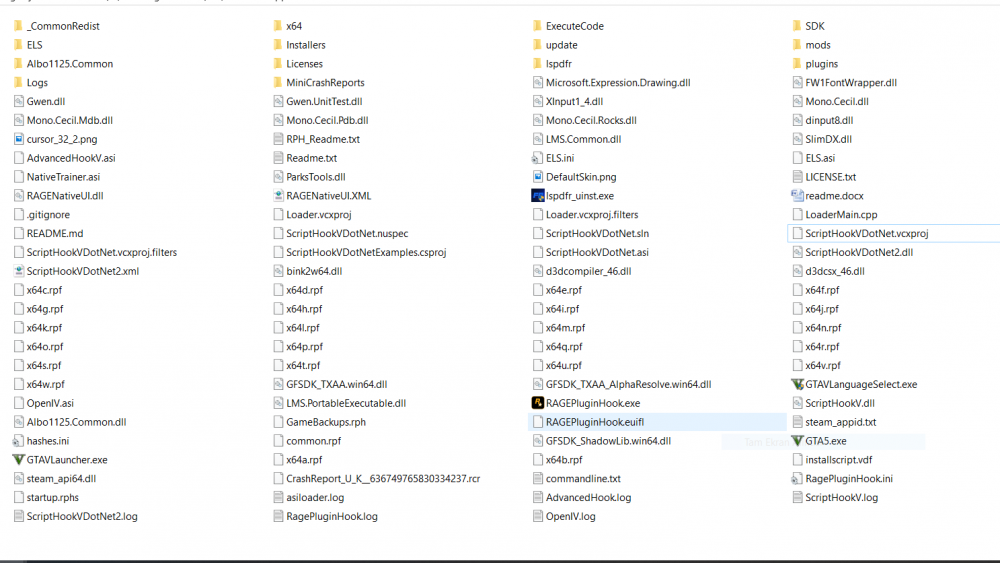
Task: Select the RagePluginHook.log file
Action: coord(332,516)
